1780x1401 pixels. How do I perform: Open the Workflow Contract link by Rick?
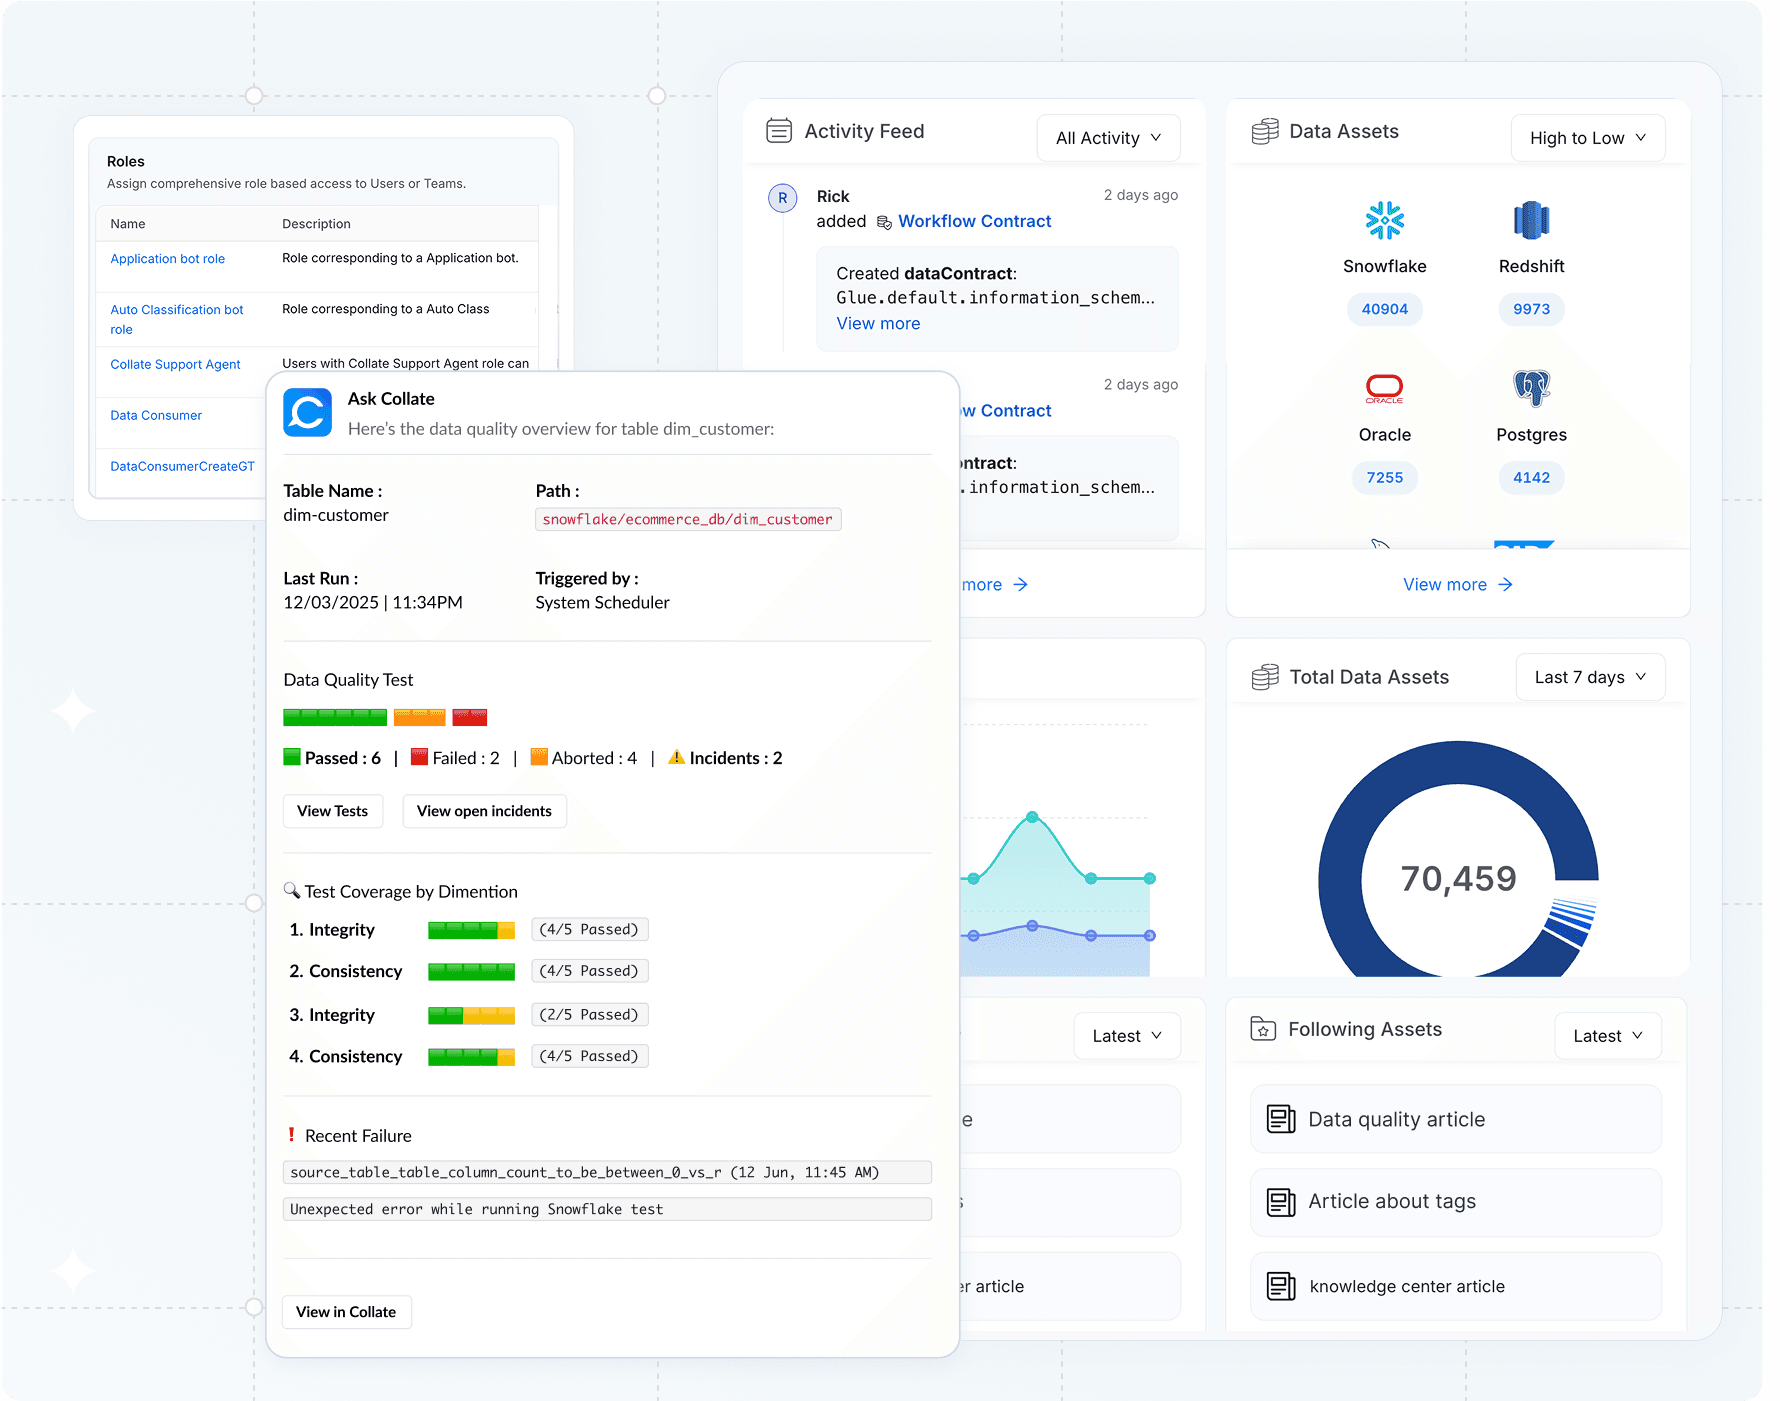coord(974,221)
